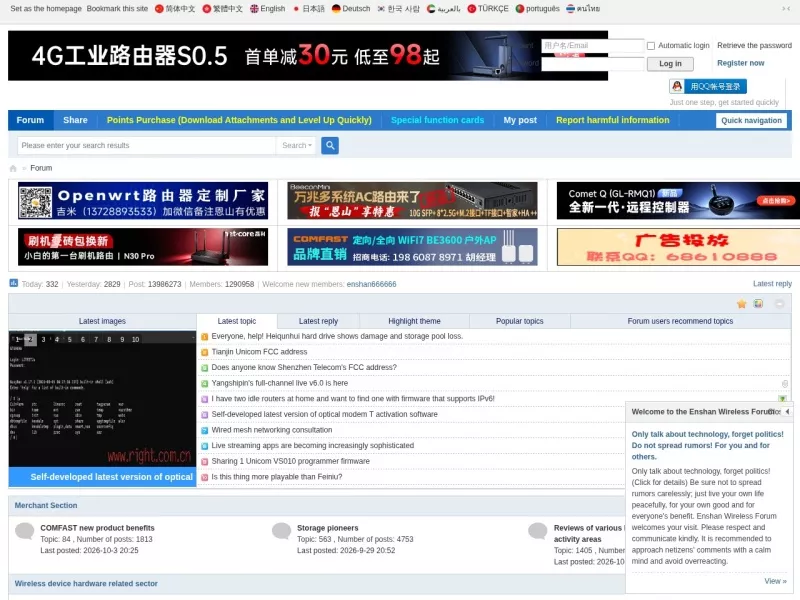Click the password input field
Viewport: 800px width, 600px height.
coord(592,64)
